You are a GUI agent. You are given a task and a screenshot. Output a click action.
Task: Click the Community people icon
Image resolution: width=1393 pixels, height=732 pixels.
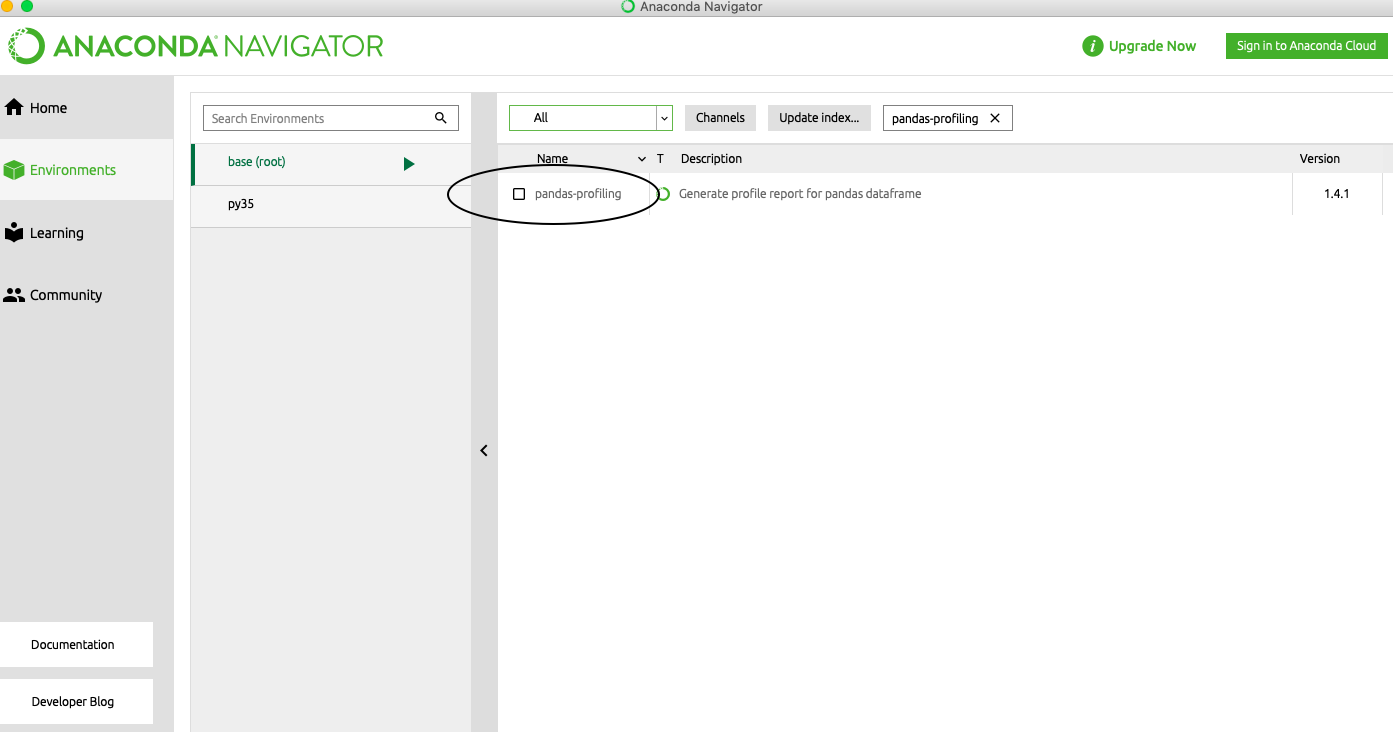[14, 295]
